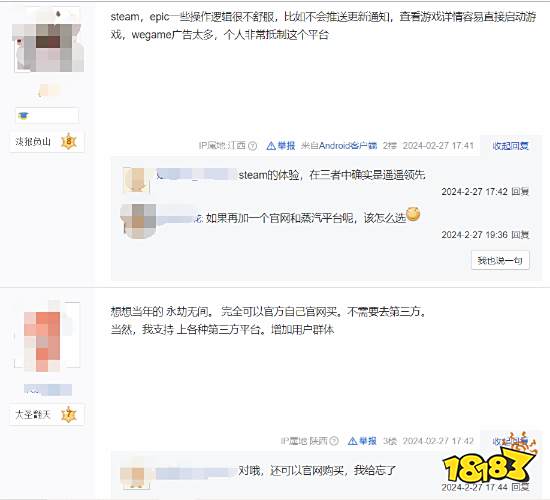Click the IP location help icon on Shaanxi post

click(x=334, y=441)
